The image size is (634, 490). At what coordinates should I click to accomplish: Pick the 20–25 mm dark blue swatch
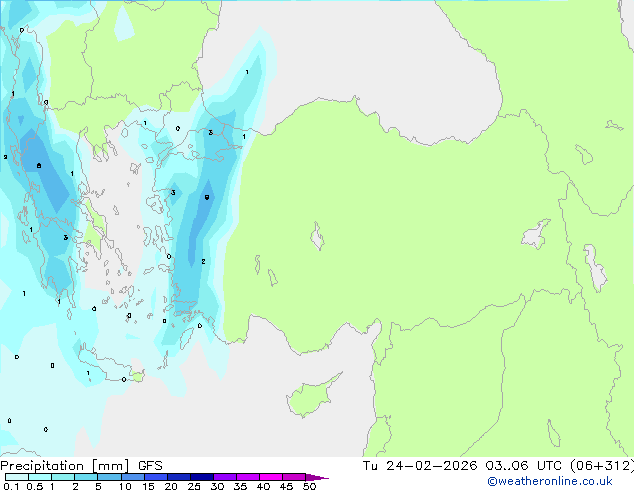click(x=178, y=477)
